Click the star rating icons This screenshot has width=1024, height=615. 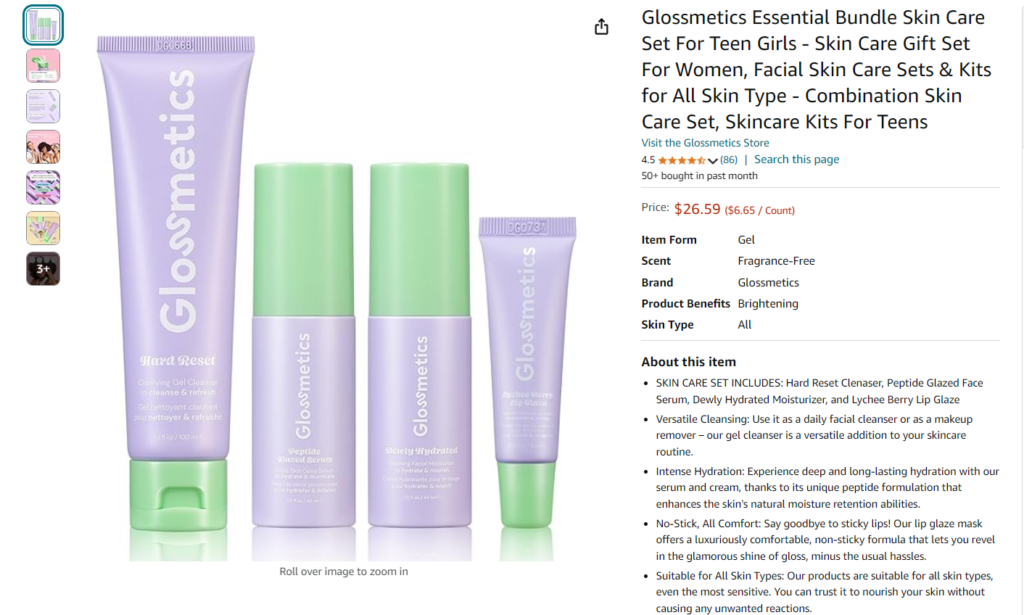(682, 160)
